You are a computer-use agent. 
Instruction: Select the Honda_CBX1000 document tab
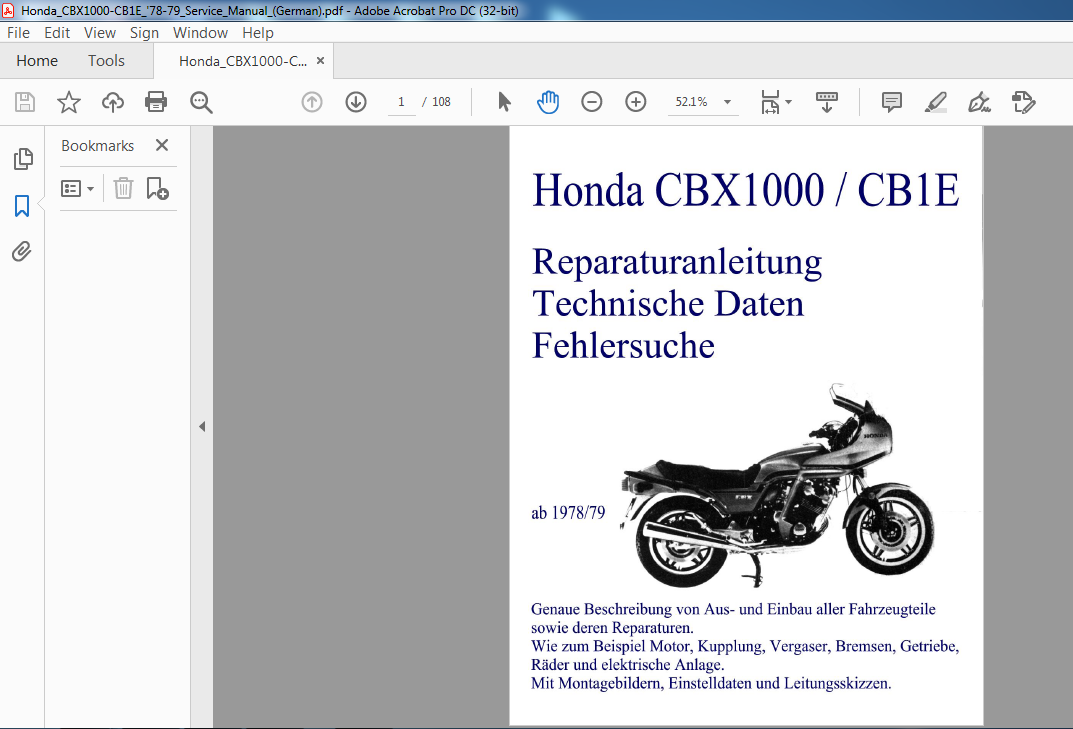coord(243,61)
